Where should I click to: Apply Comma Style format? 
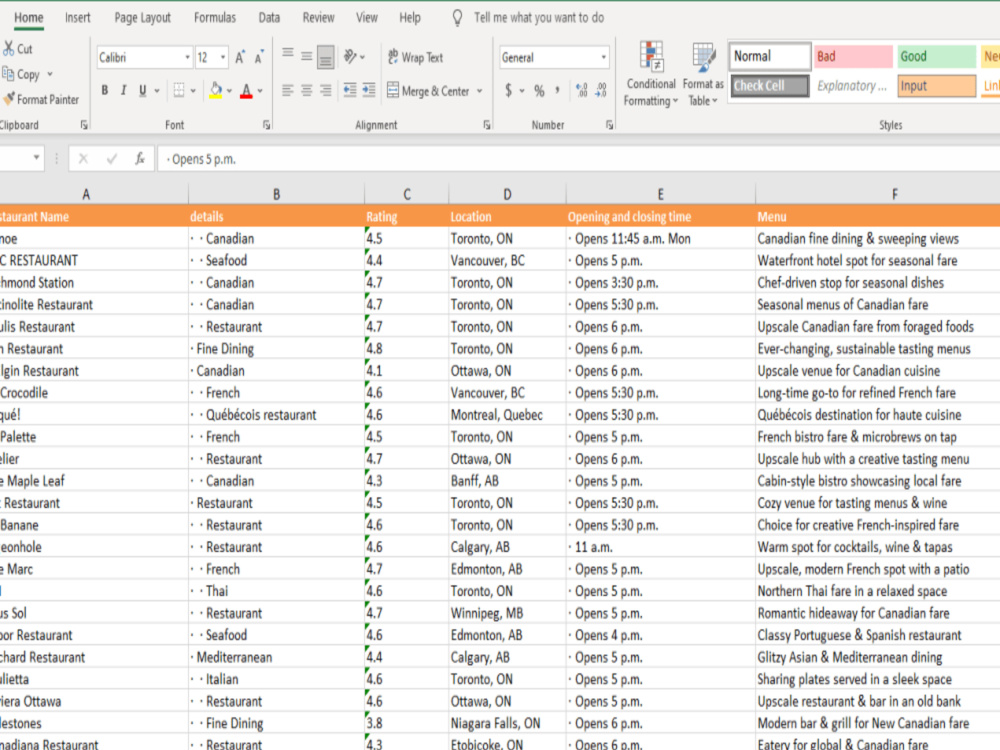(558, 90)
